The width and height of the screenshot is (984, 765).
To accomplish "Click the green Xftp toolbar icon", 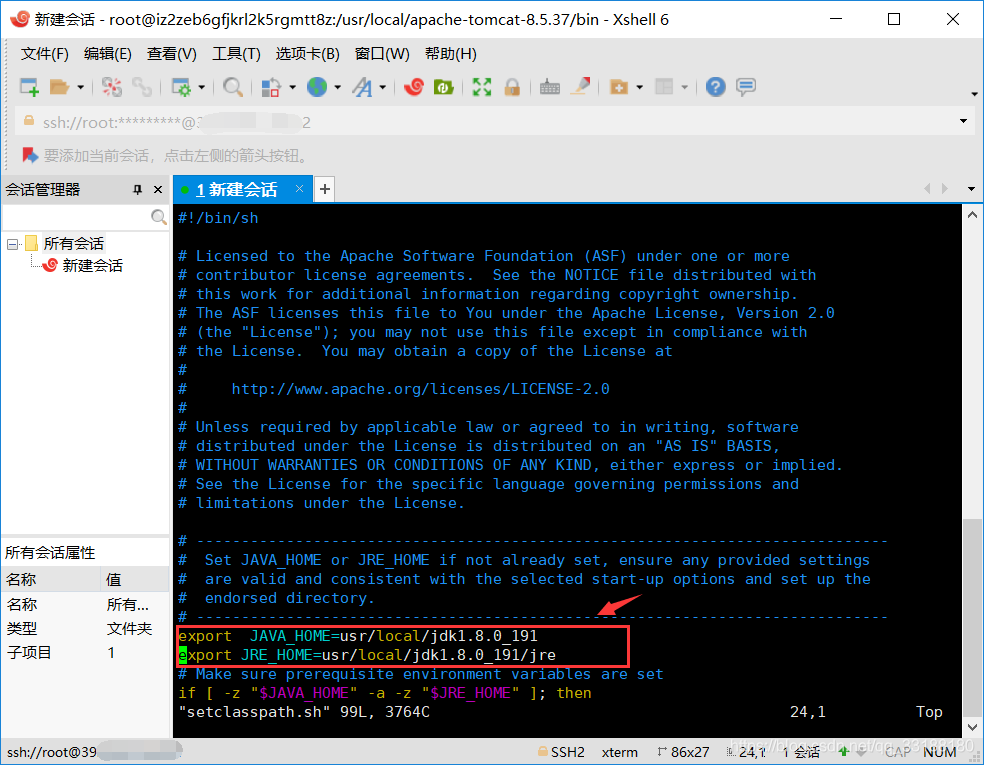I will point(444,87).
